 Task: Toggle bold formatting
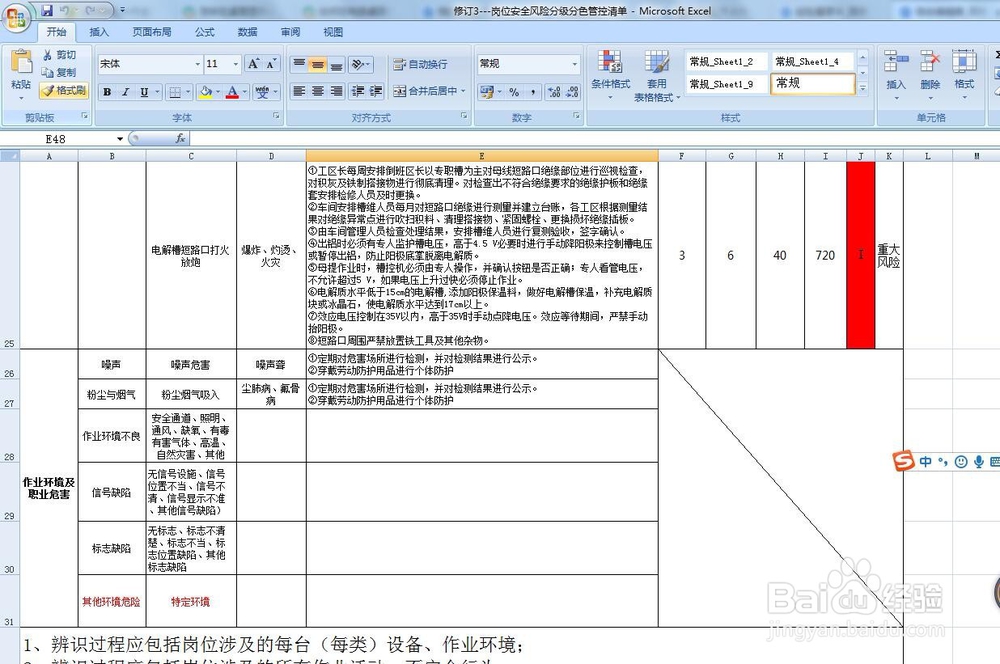(x=107, y=92)
